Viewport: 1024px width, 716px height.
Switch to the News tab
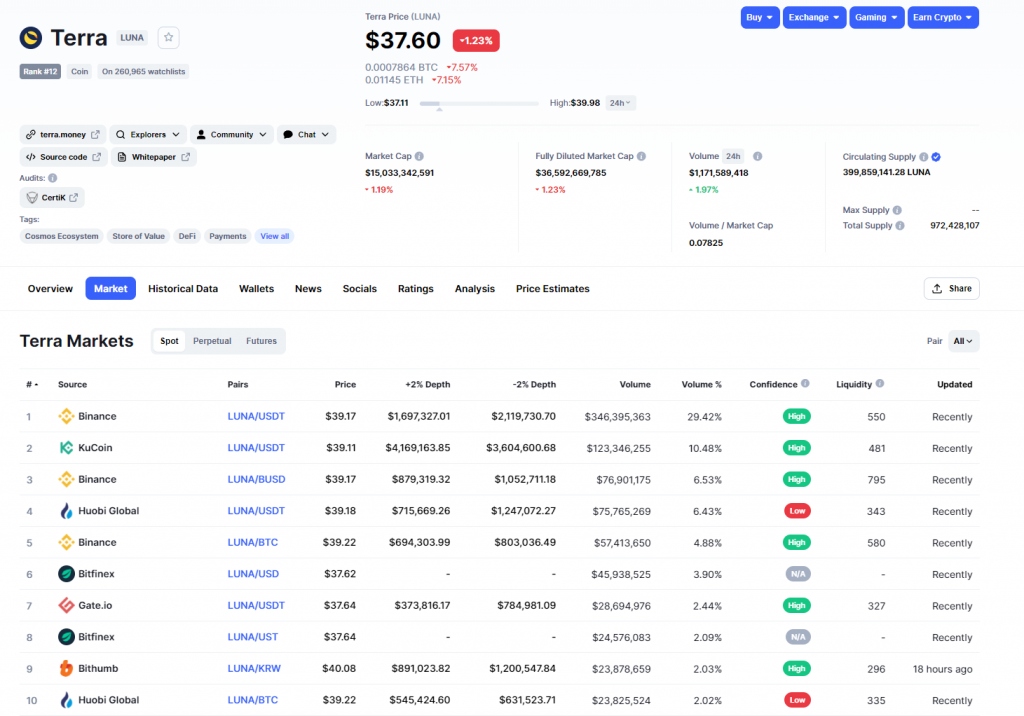pos(308,289)
